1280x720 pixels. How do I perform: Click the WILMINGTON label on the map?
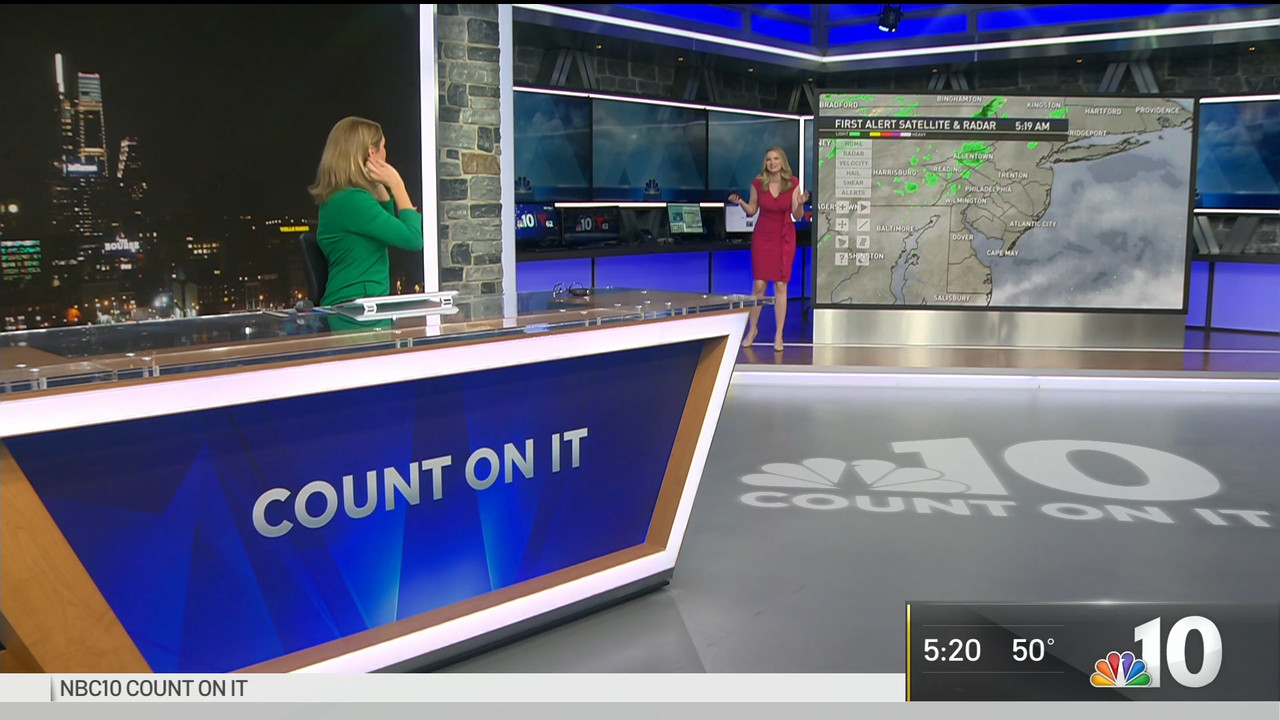tap(966, 200)
